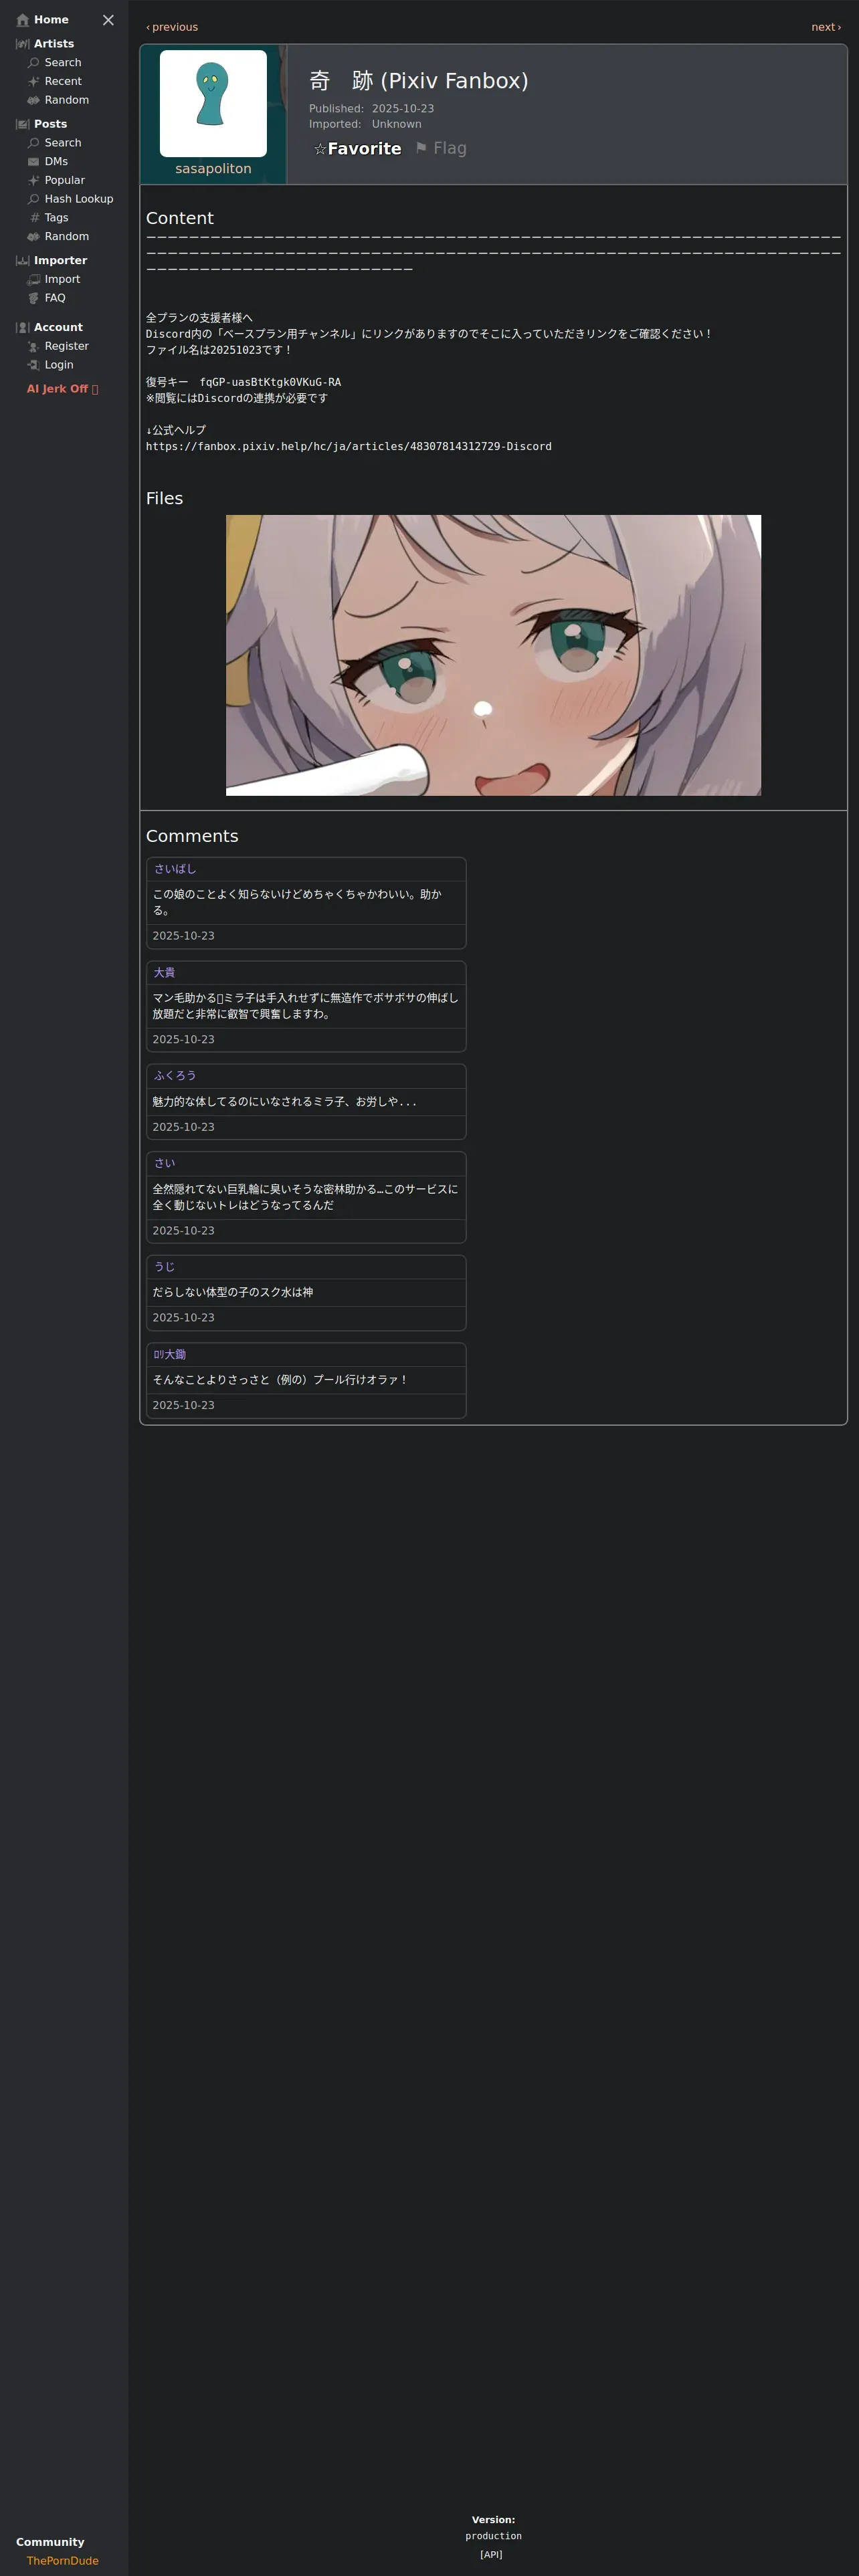Click the Content section heading
Screen dimensions: 859x2576
(180, 218)
